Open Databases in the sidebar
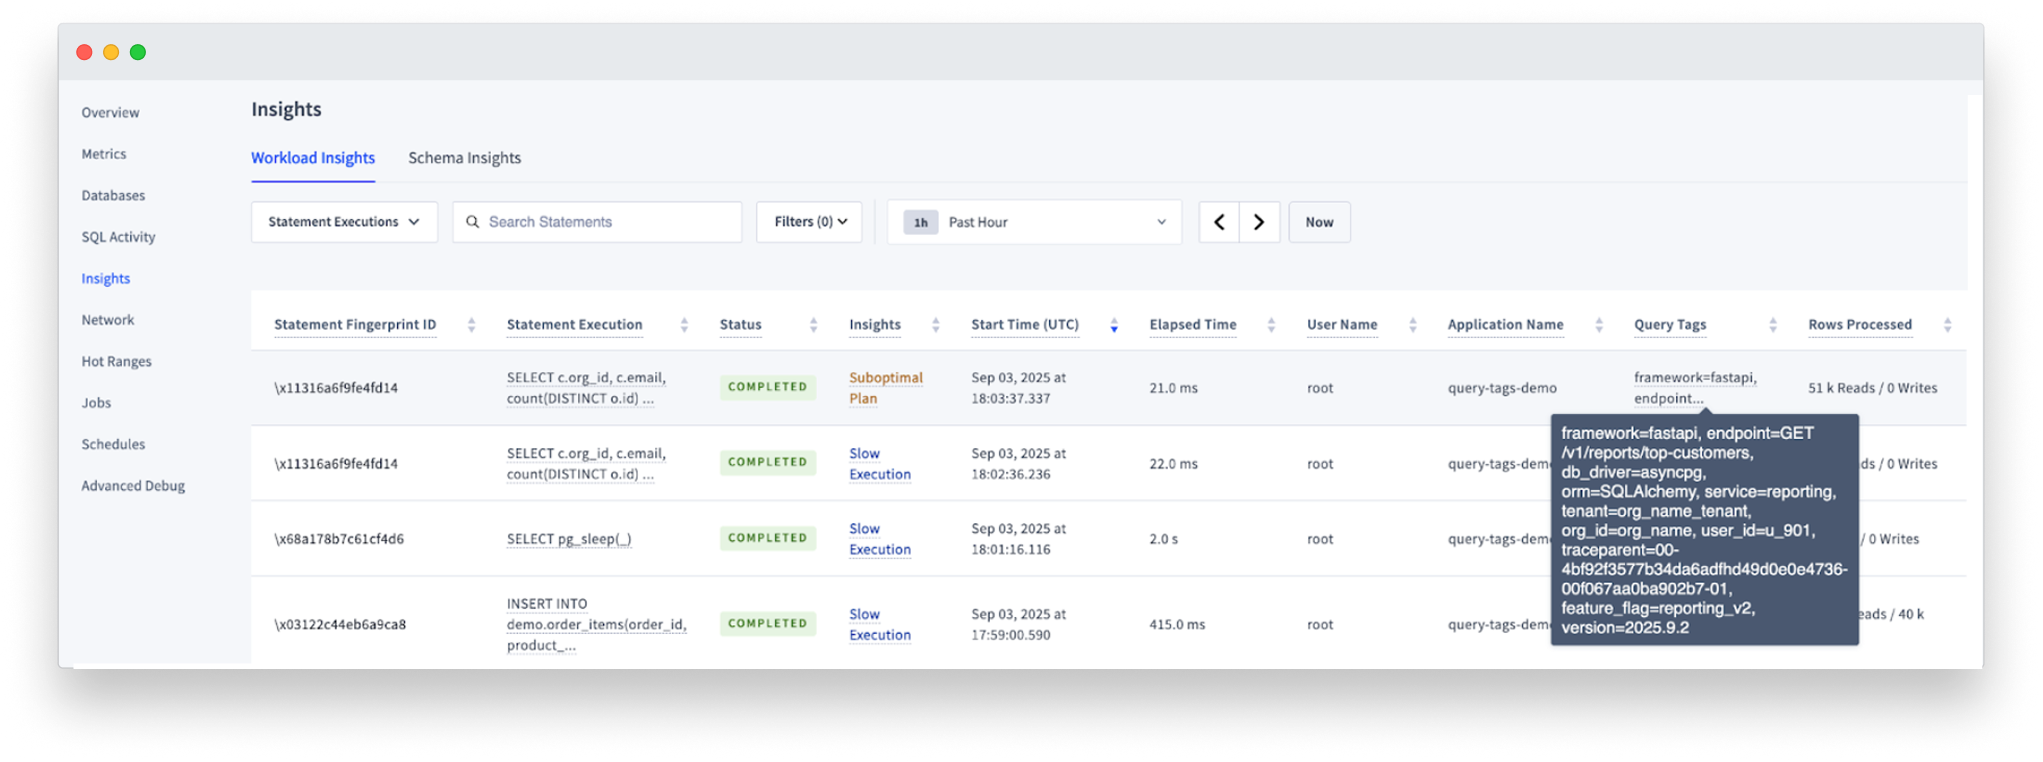 point(113,196)
